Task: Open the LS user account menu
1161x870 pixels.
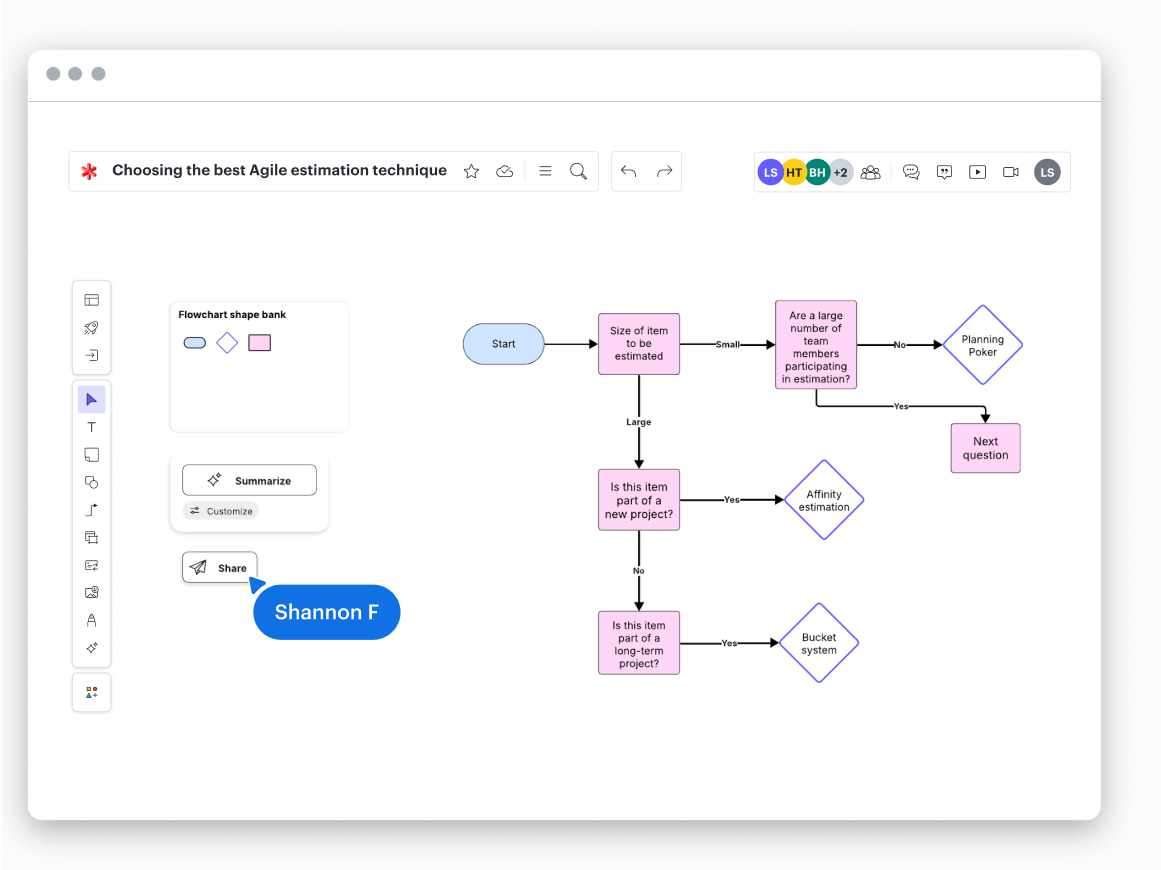Action: [x=1047, y=172]
